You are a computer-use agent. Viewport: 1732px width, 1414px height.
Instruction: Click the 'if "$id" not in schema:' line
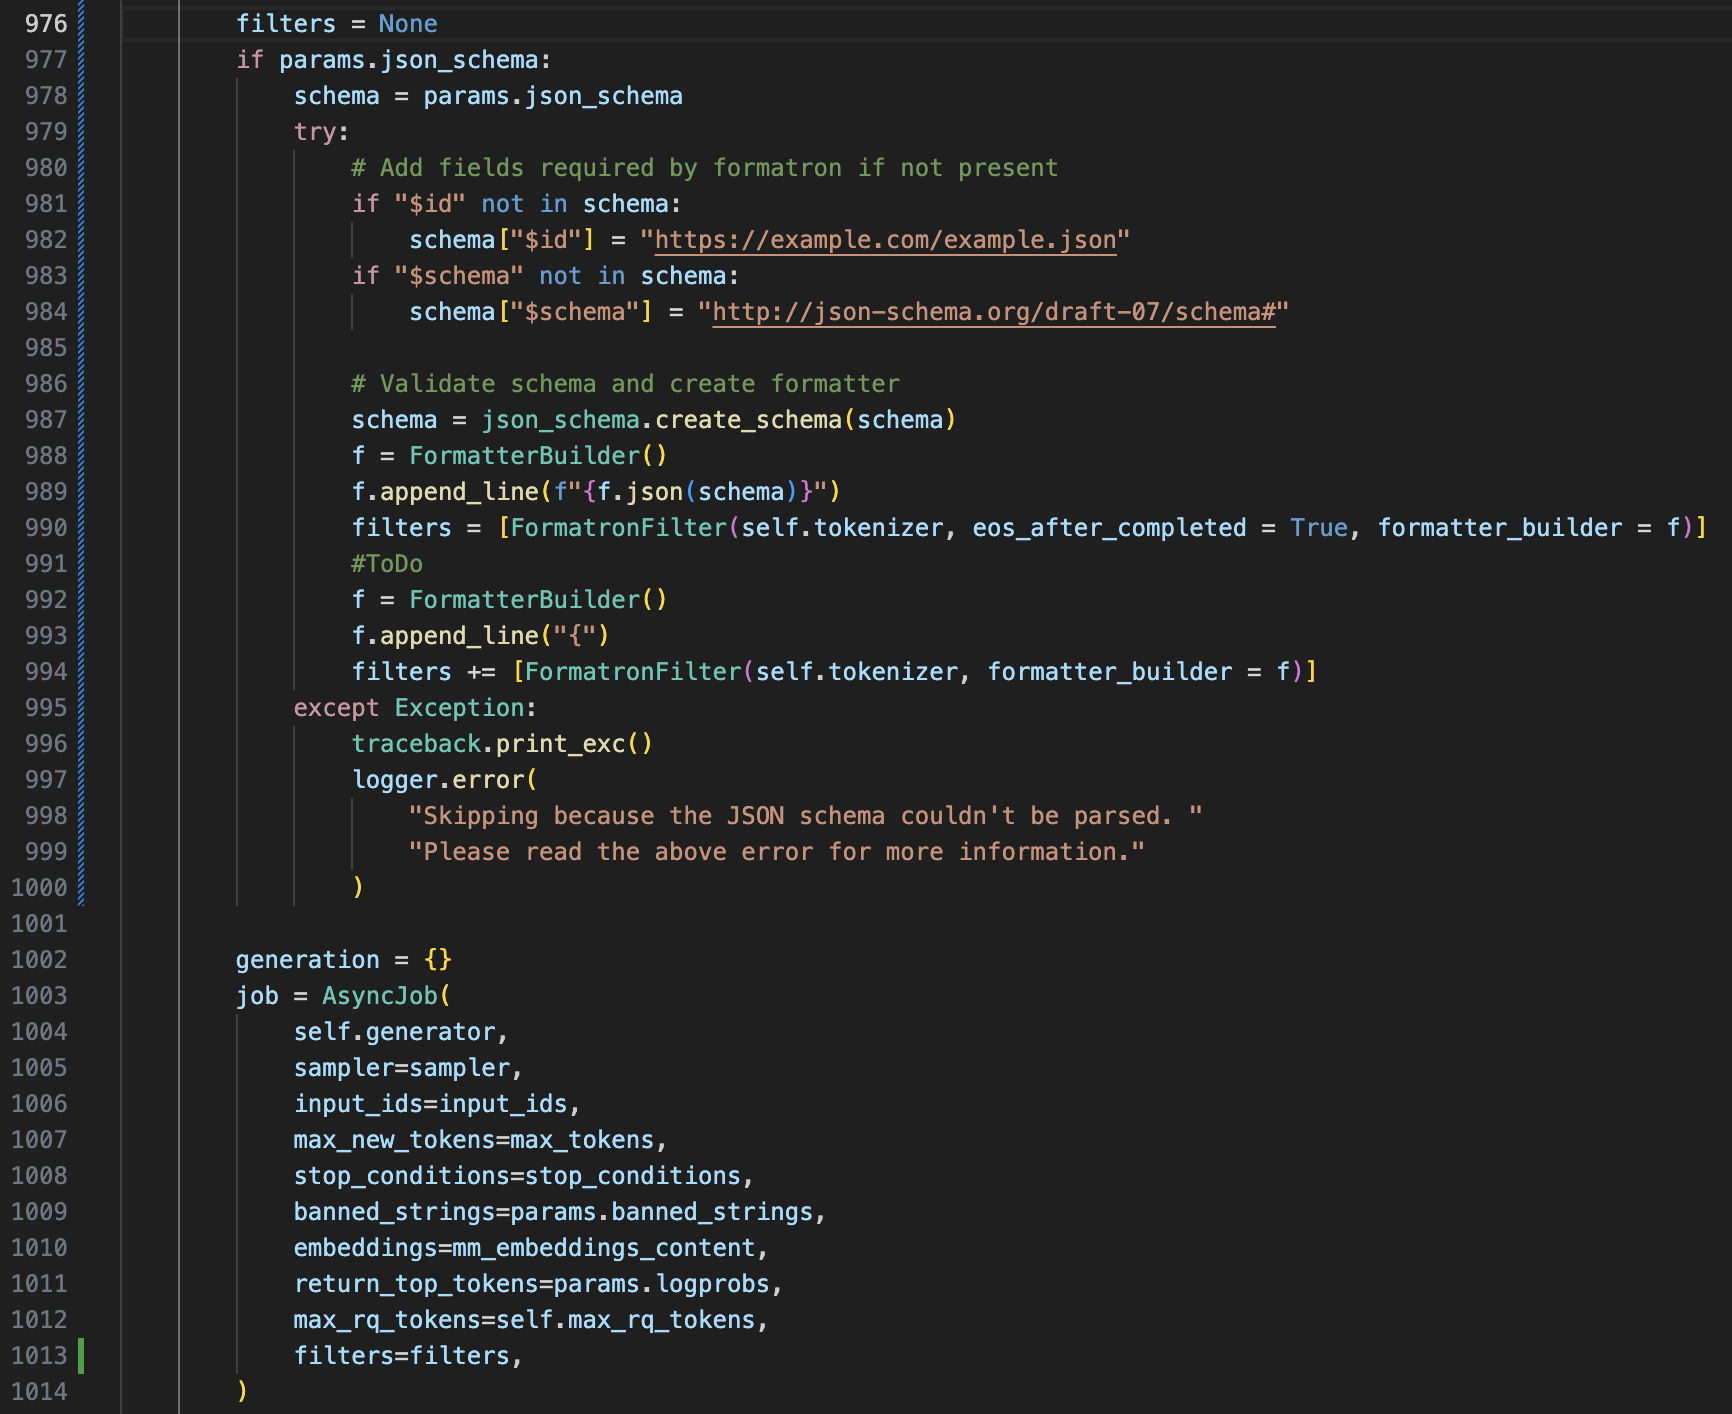[516, 204]
